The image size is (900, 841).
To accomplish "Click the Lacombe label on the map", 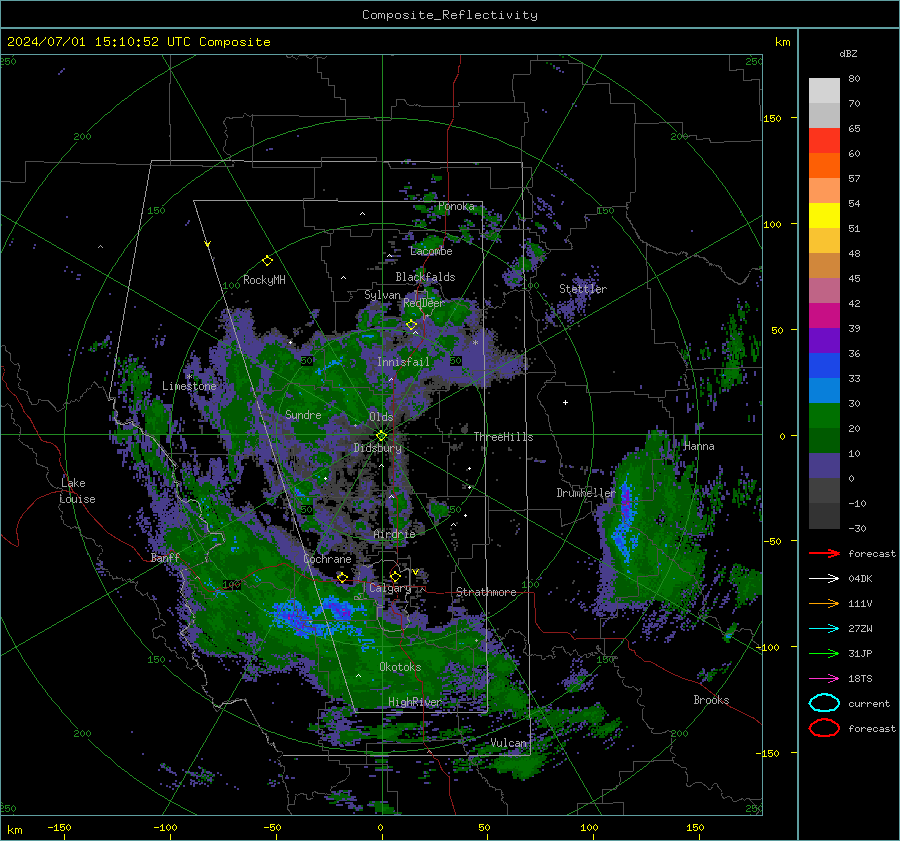I will [431, 251].
